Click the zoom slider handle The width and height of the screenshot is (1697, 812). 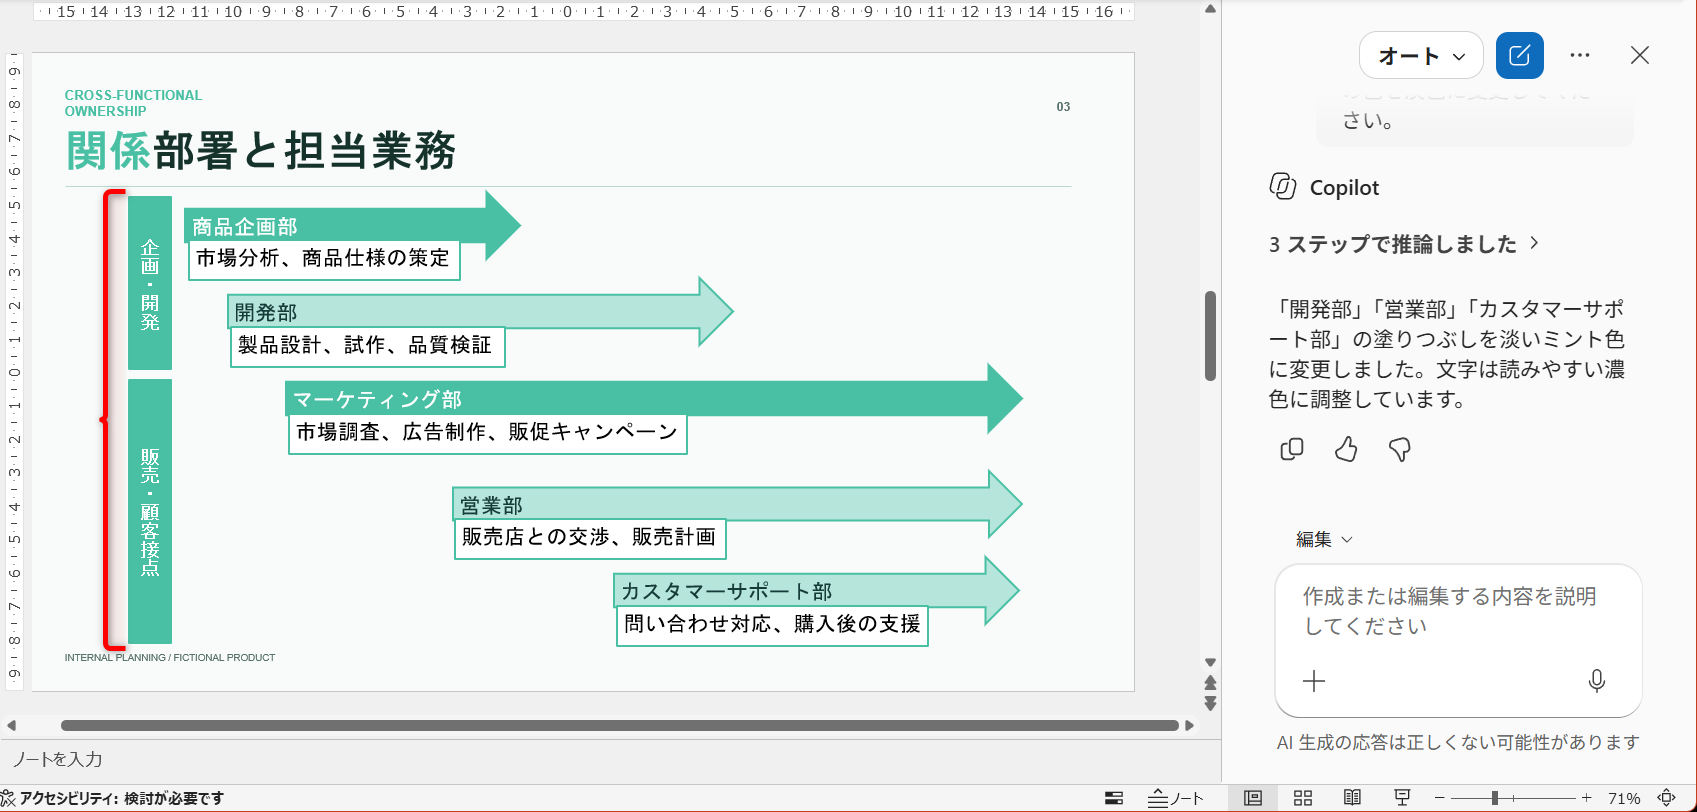click(1494, 798)
